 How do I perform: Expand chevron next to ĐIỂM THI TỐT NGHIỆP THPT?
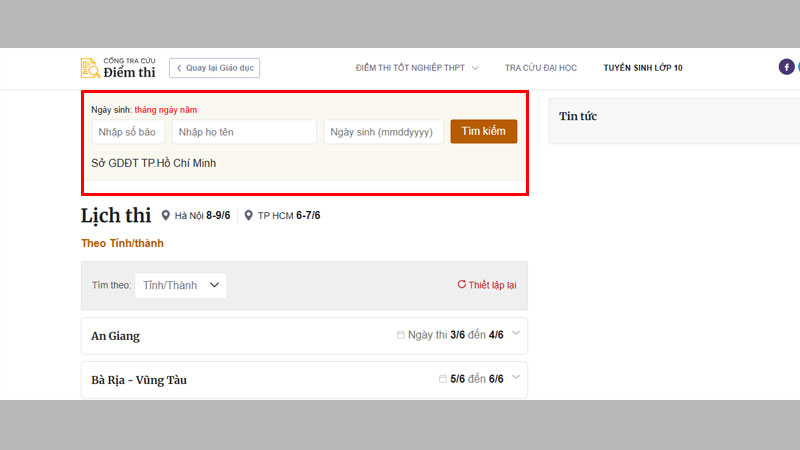click(x=475, y=68)
